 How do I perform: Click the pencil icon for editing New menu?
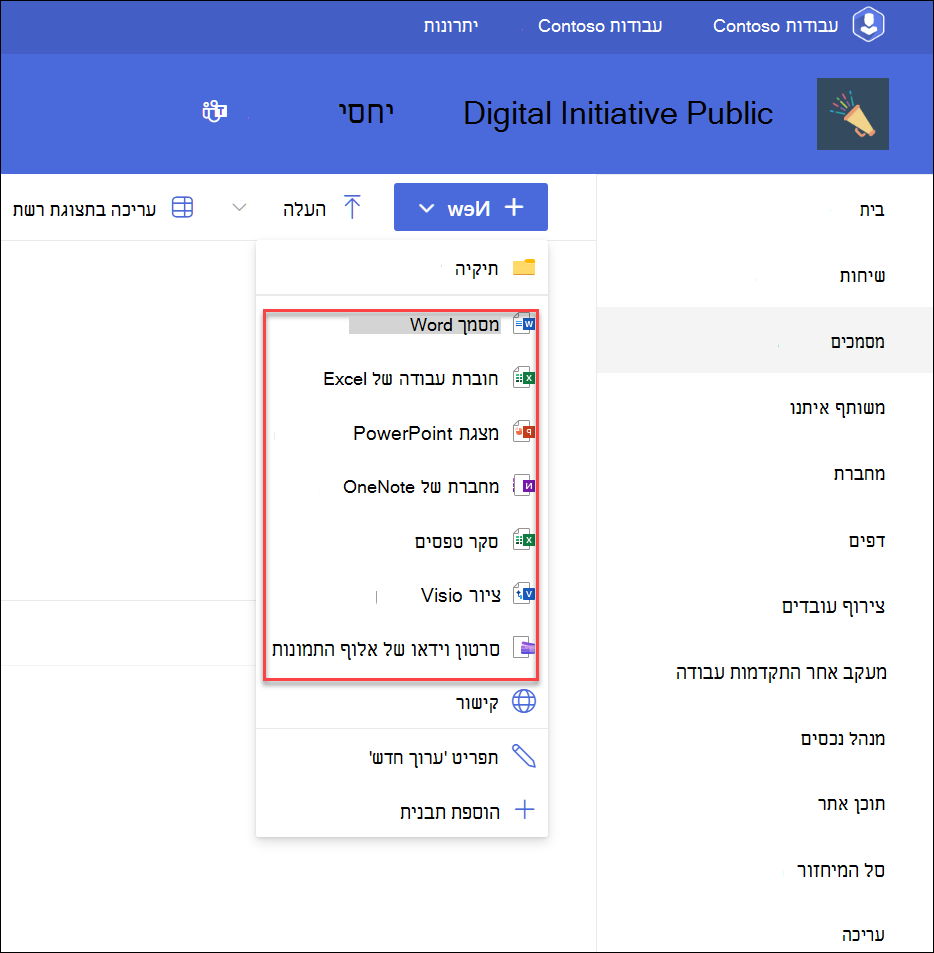[x=524, y=756]
